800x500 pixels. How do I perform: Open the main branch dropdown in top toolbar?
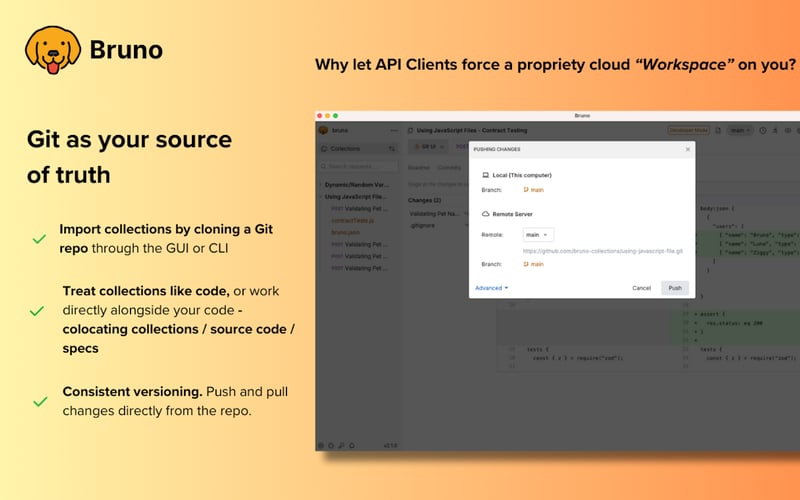740,131
